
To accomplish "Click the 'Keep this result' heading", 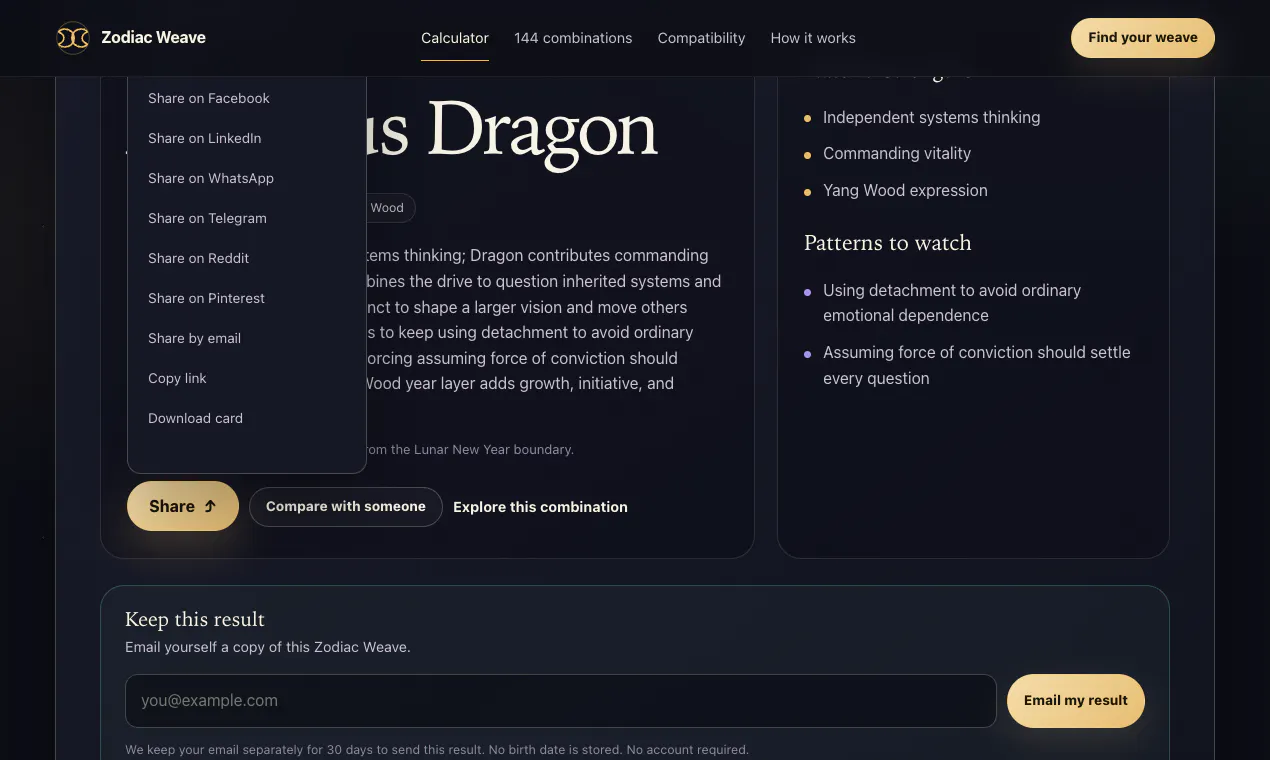I will pos(195,619).
